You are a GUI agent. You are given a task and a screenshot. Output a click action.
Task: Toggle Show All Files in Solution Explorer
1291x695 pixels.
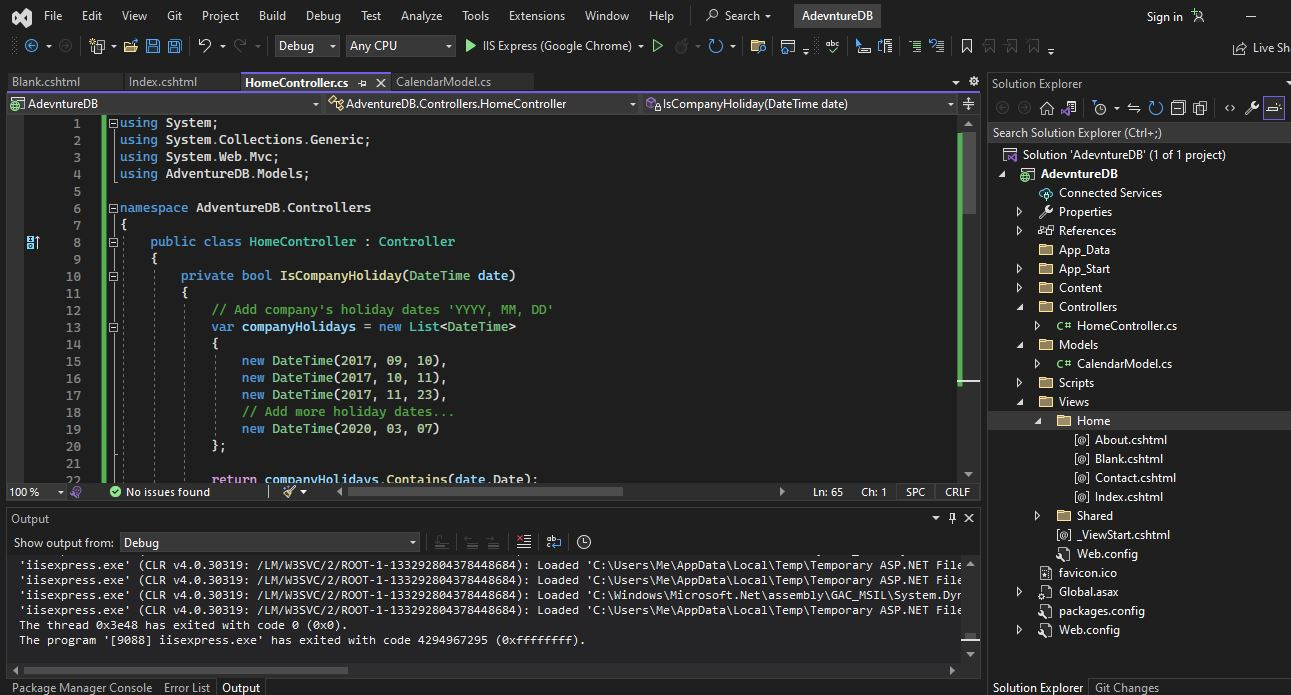[x=1200, y=108]
